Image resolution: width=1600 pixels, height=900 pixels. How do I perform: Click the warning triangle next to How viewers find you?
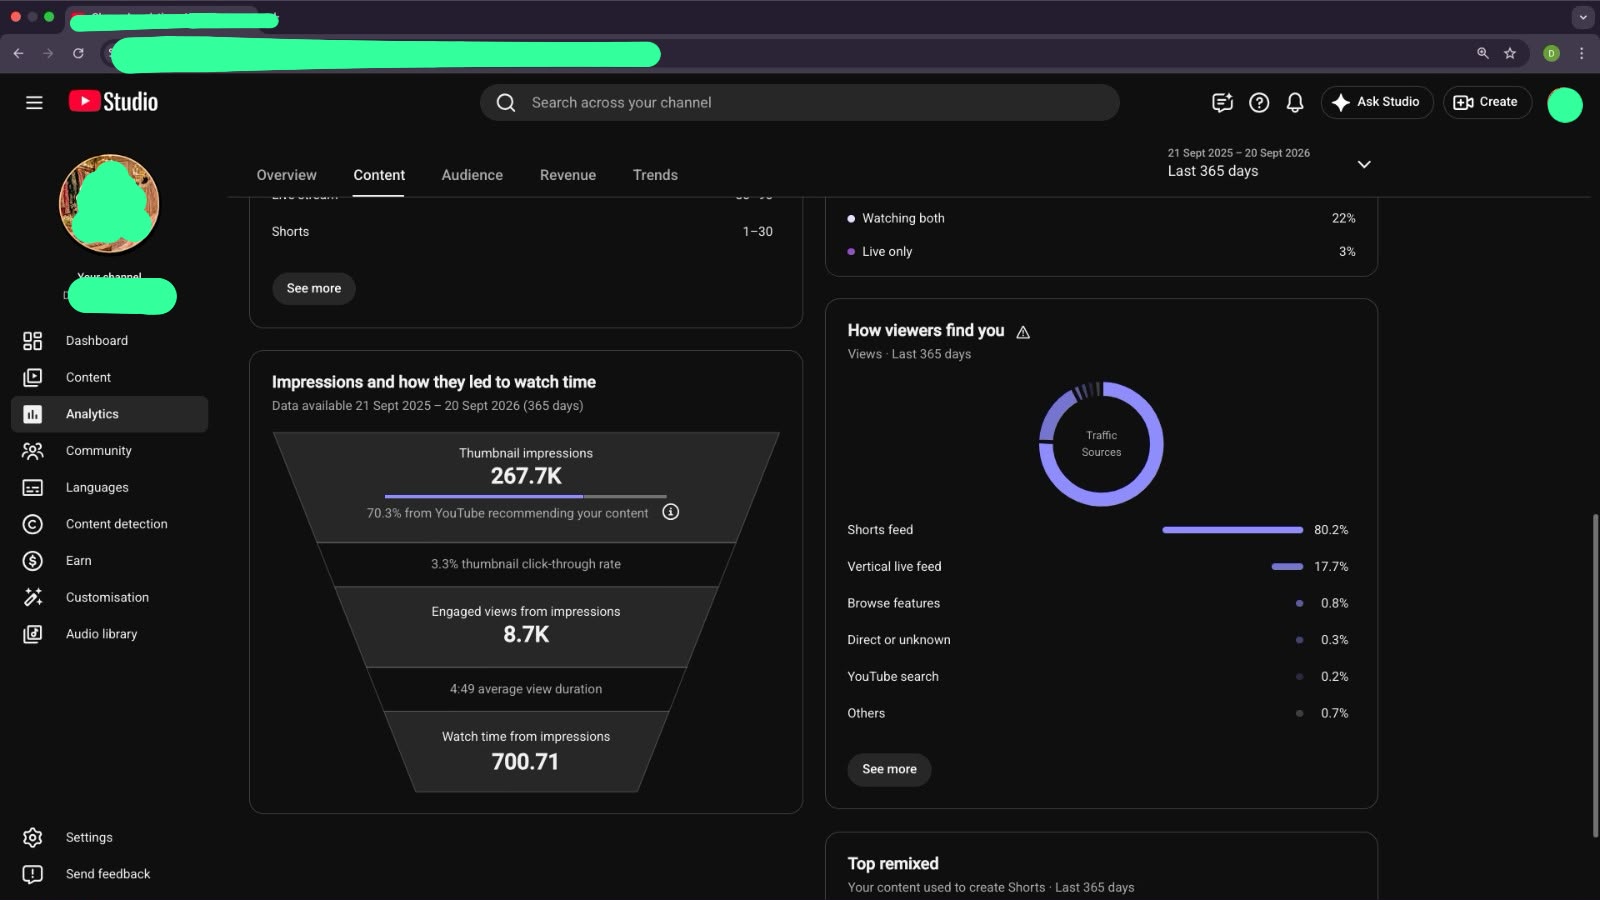pyautogui.click(x=1023, y=332)
